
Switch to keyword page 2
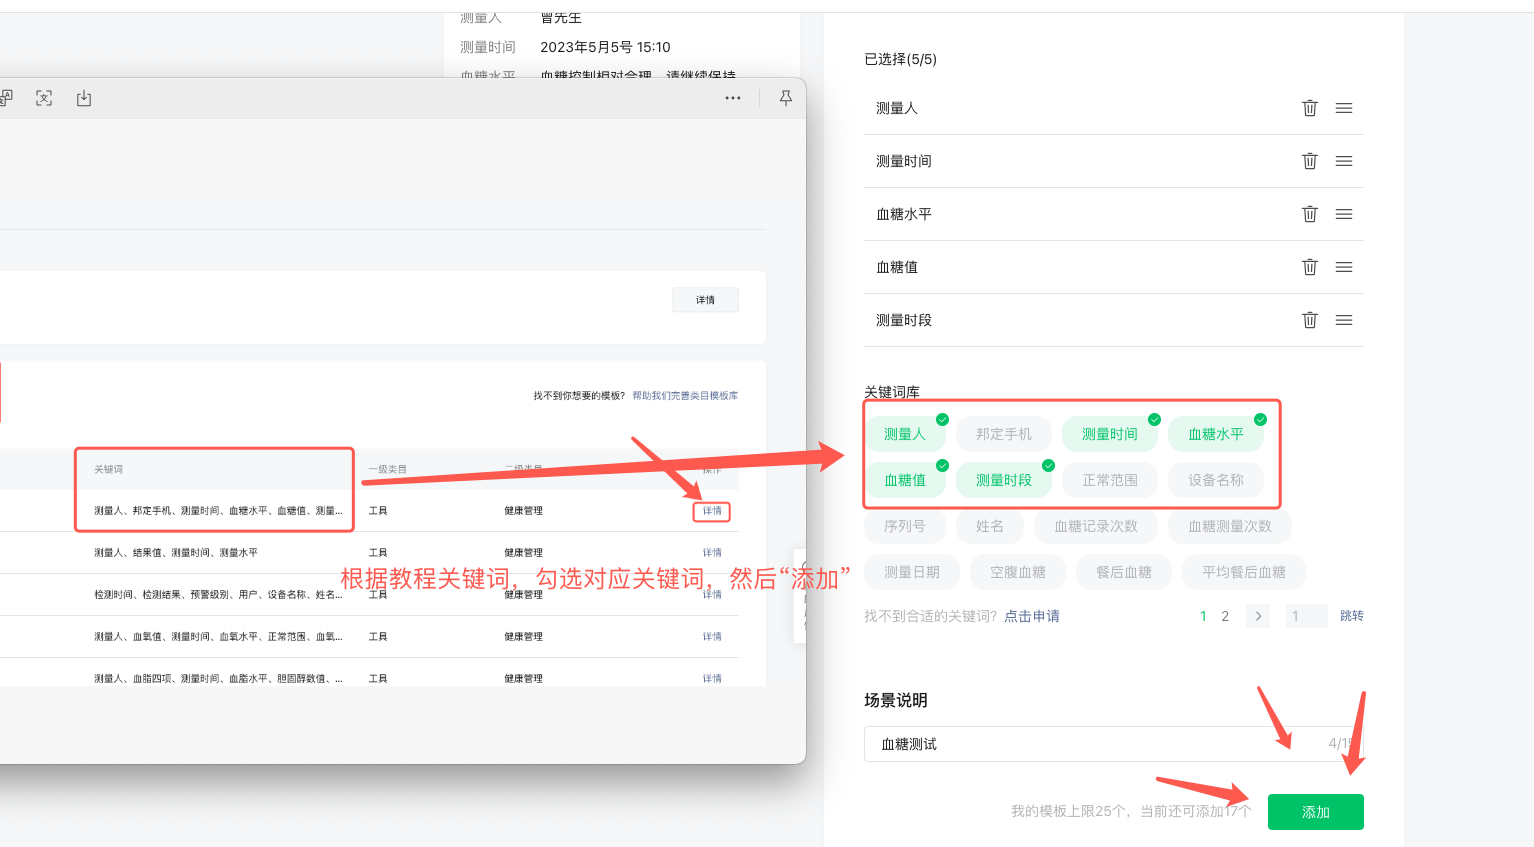[x=1225, y=616]
